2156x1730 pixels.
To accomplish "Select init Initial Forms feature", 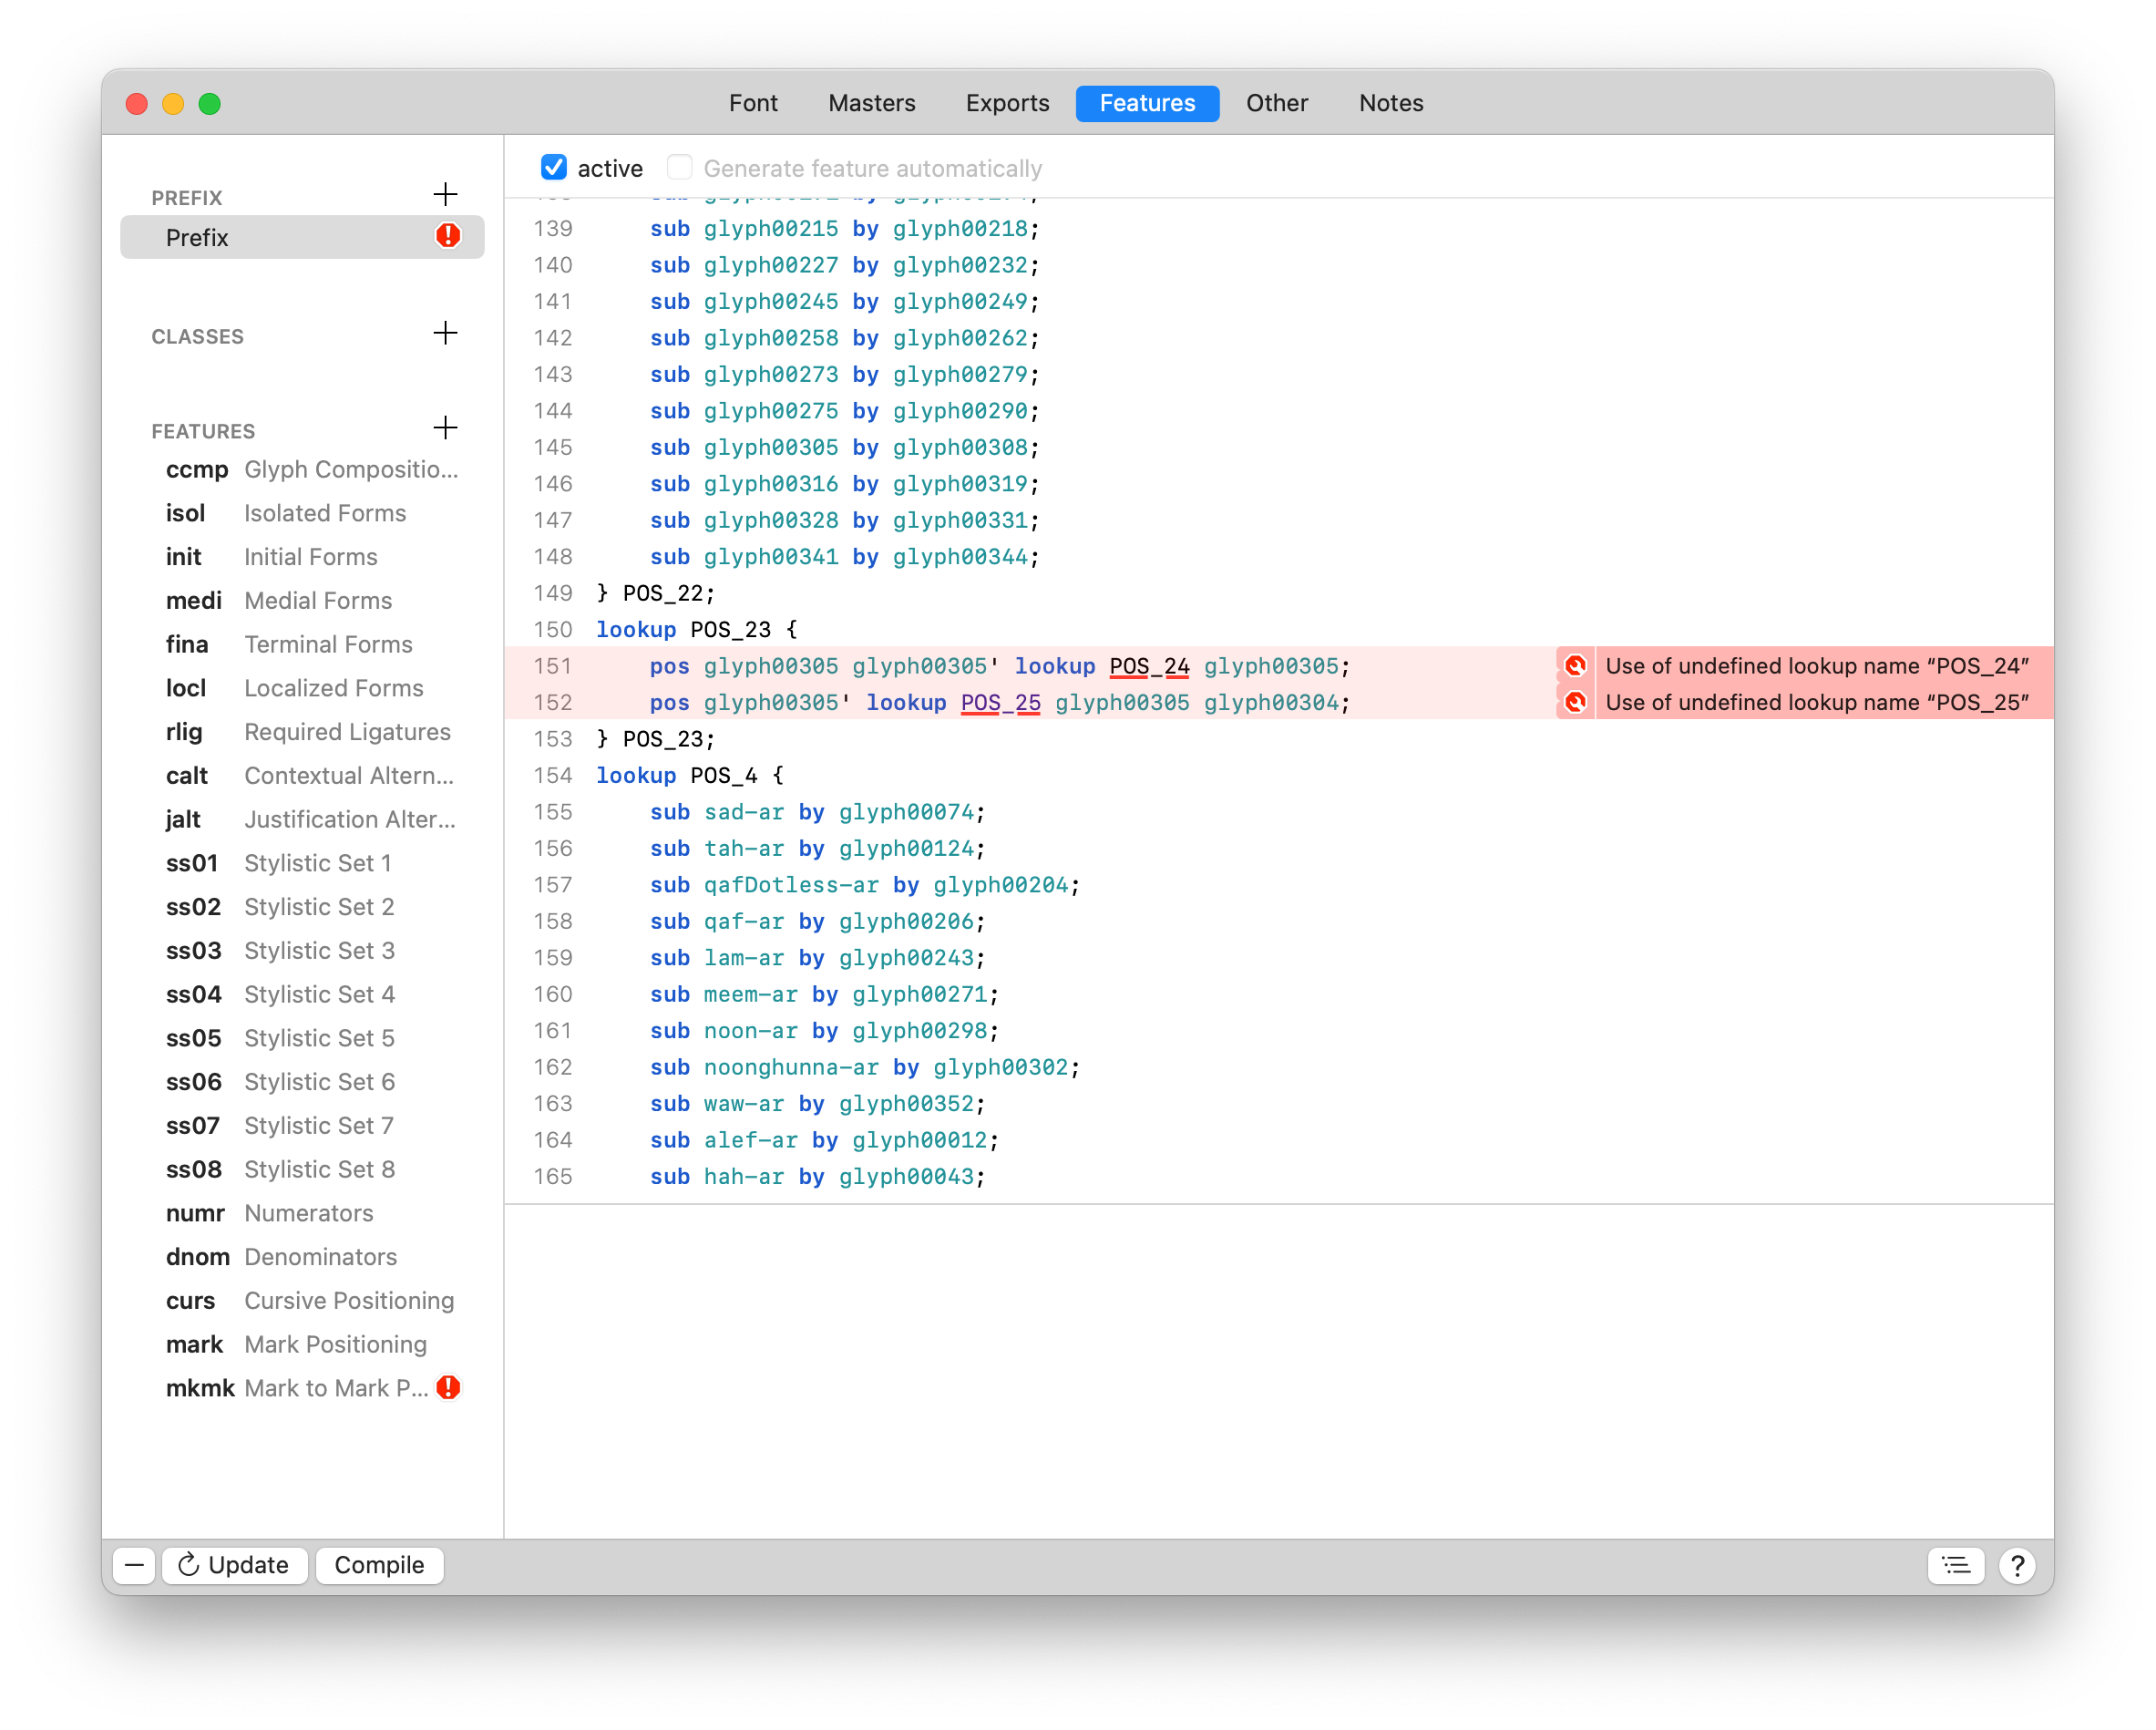I will (302, 557).
